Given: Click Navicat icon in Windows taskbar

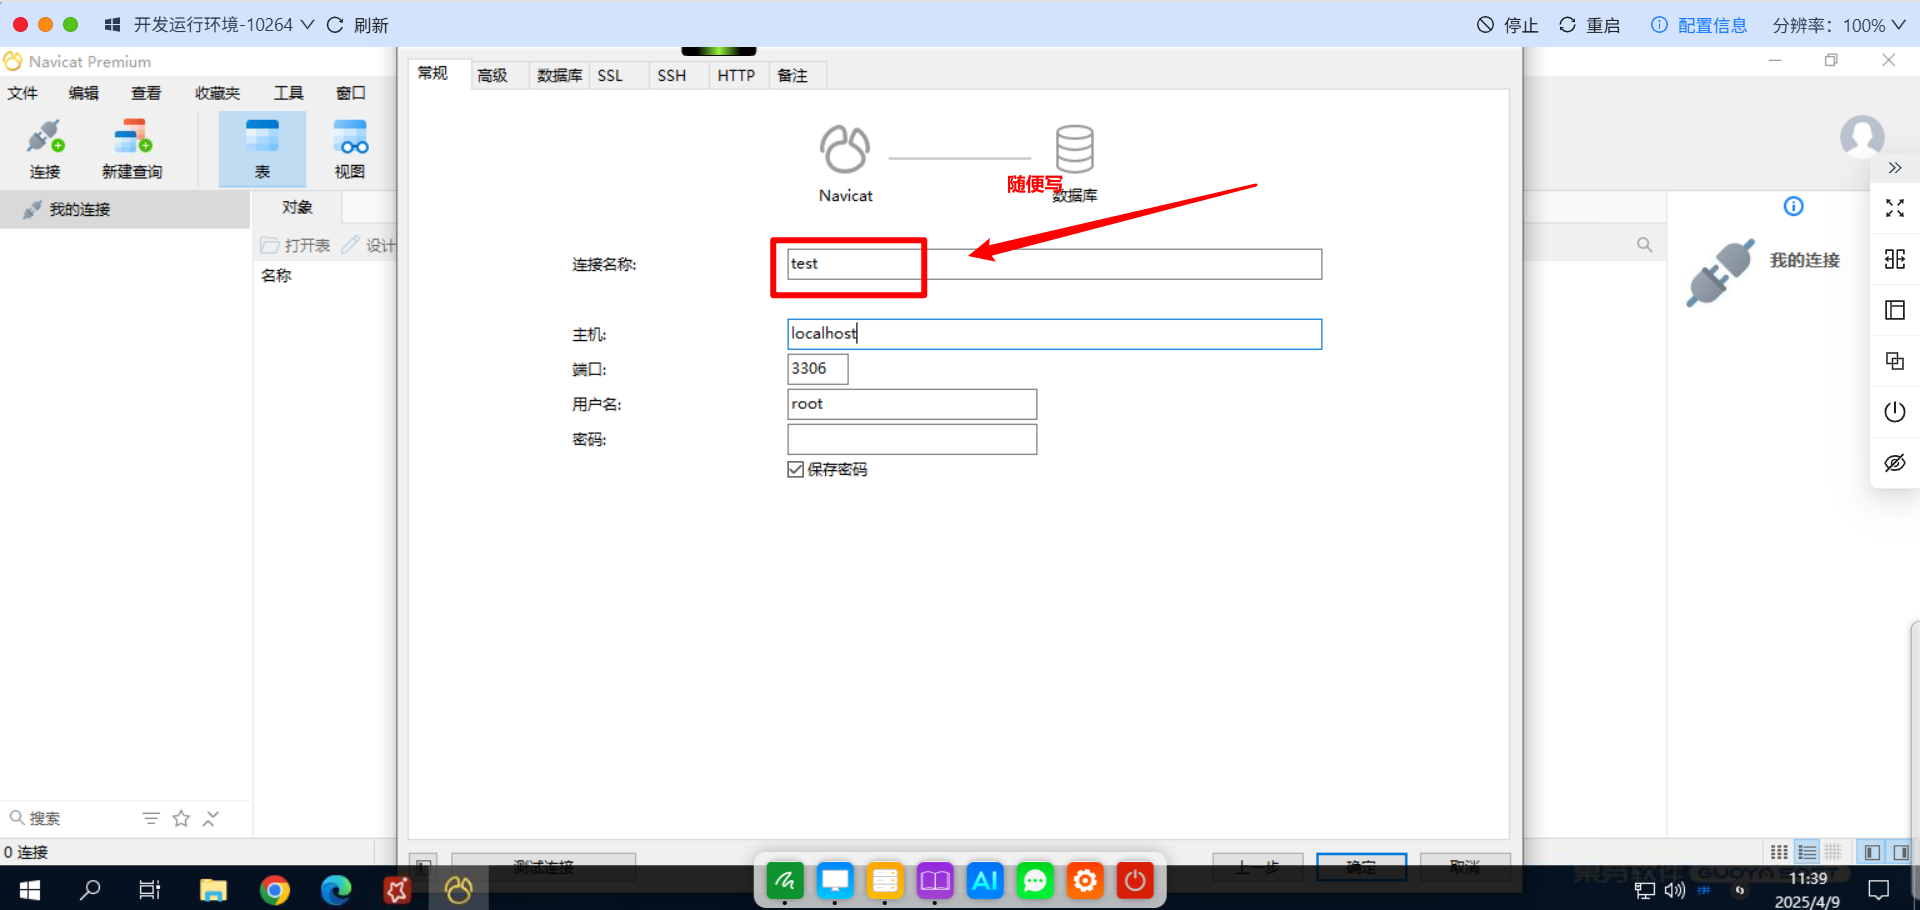Looking at the screenshot, I should click(458, 889).
